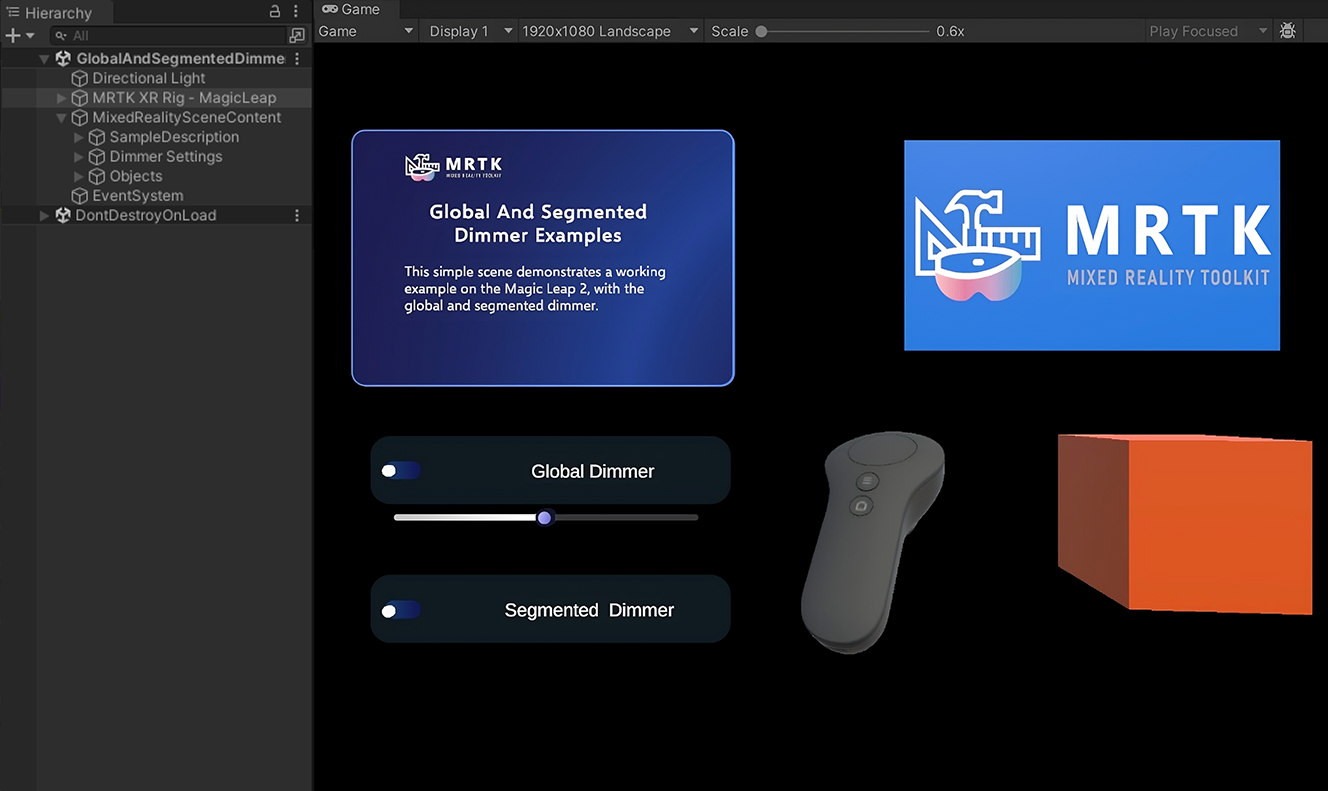Enable the Segmented Dimmer toggle switch
This screenshot has height=791, width=1328.
tap(400, 609)
